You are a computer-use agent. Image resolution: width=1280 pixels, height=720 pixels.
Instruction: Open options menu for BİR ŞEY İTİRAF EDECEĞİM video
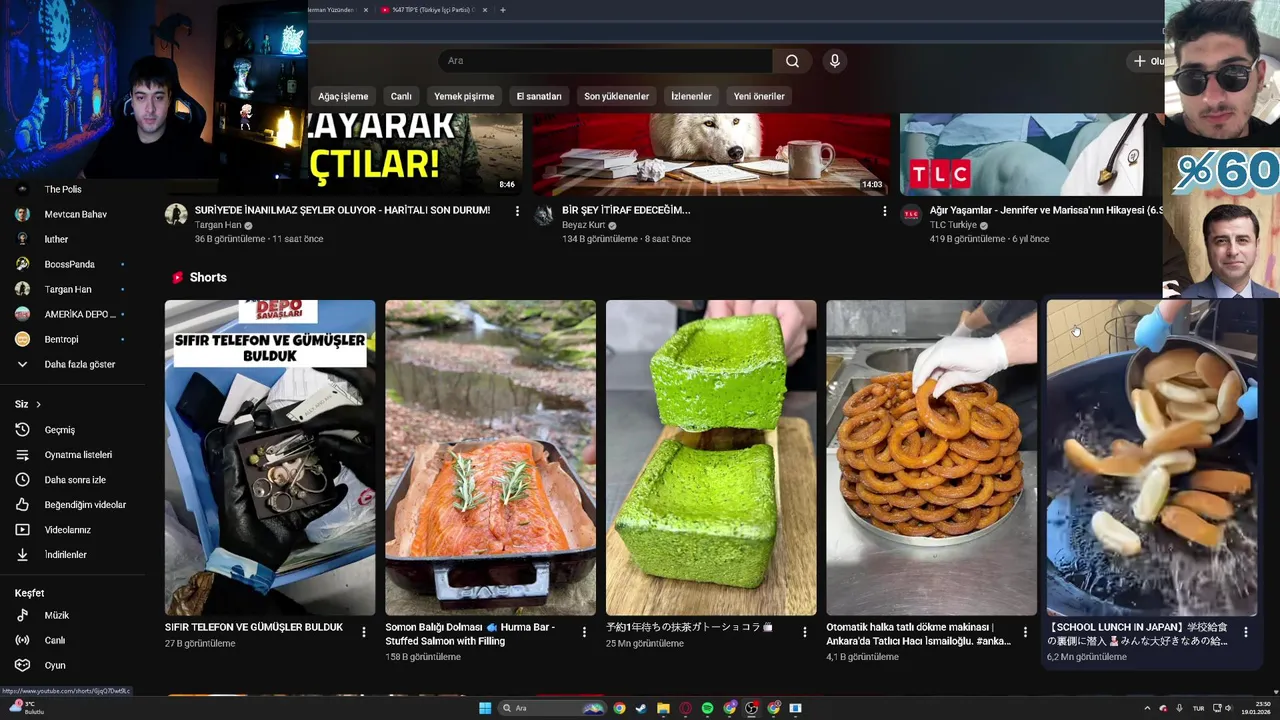[884, 211]
